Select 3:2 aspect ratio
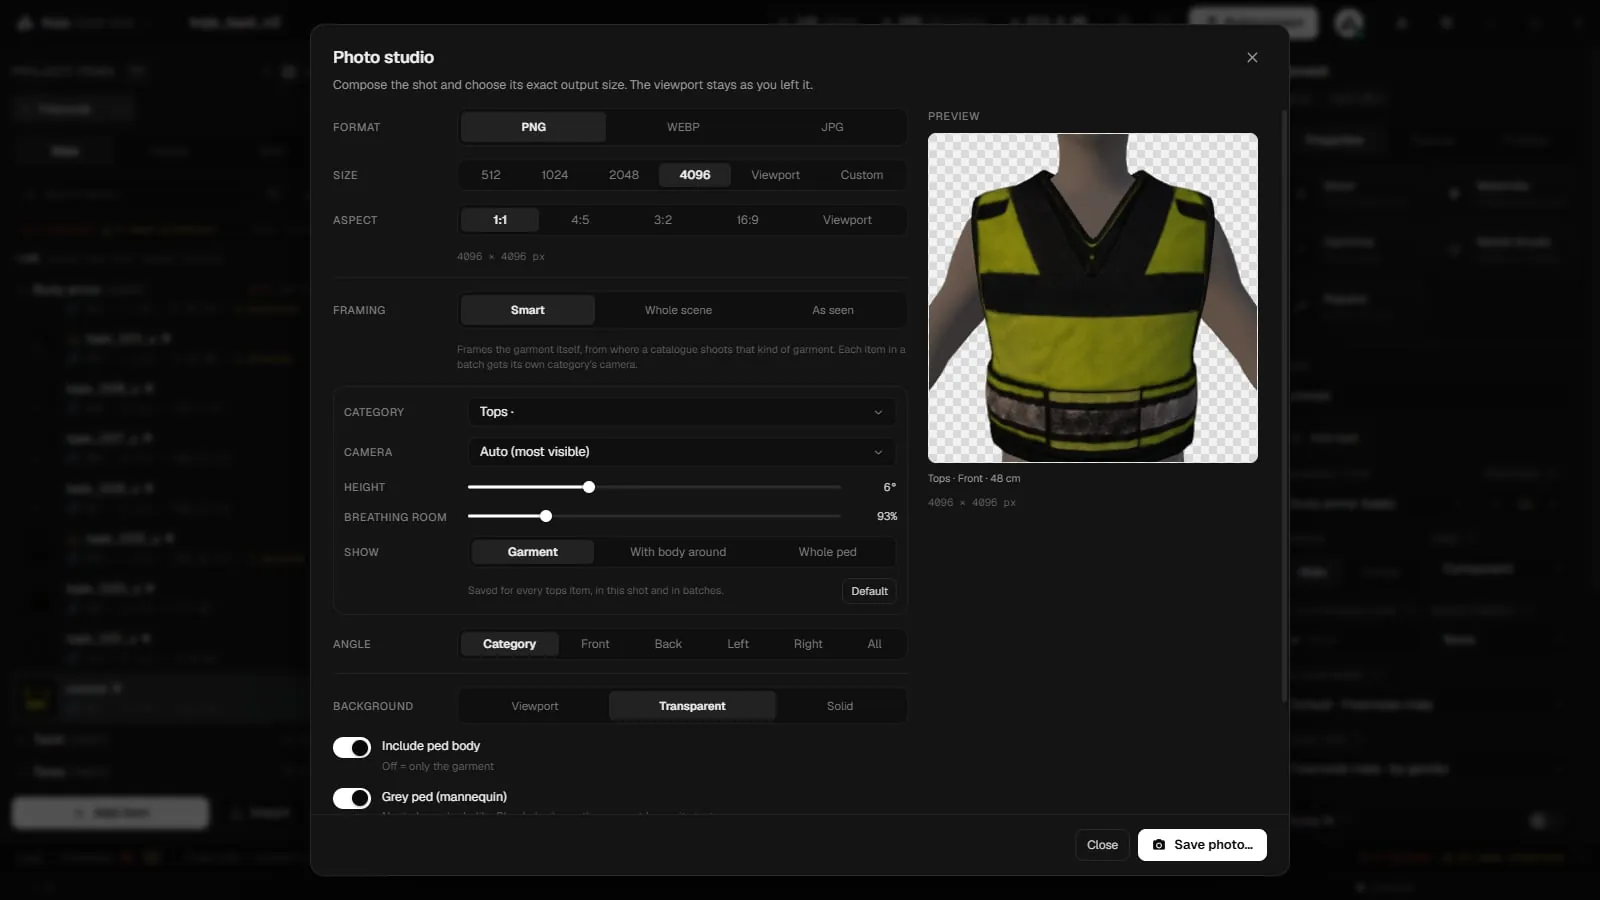1600x900 pixels. click(663, 220)
